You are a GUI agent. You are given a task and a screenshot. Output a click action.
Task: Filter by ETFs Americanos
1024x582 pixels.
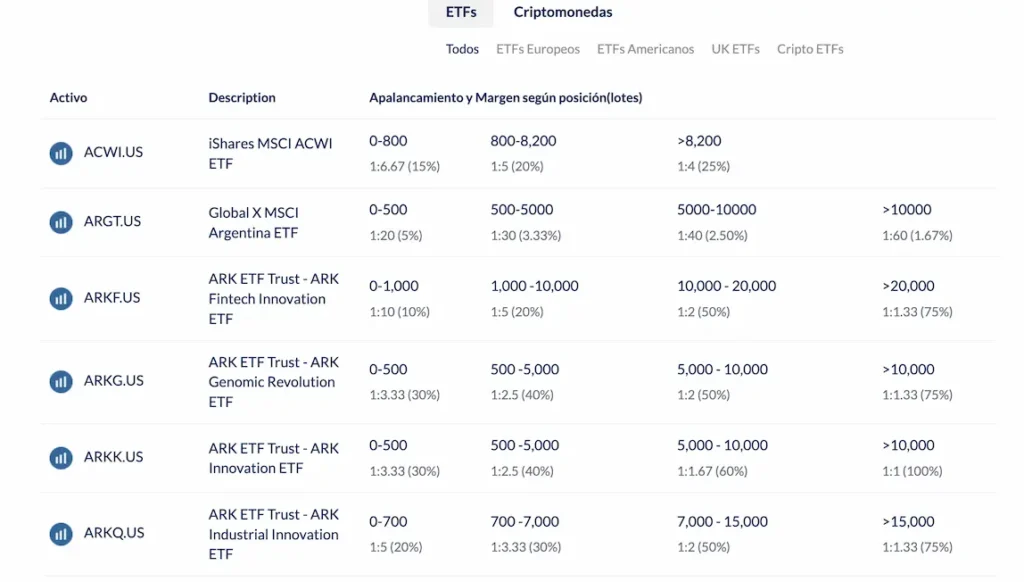(x=645, y=47)
